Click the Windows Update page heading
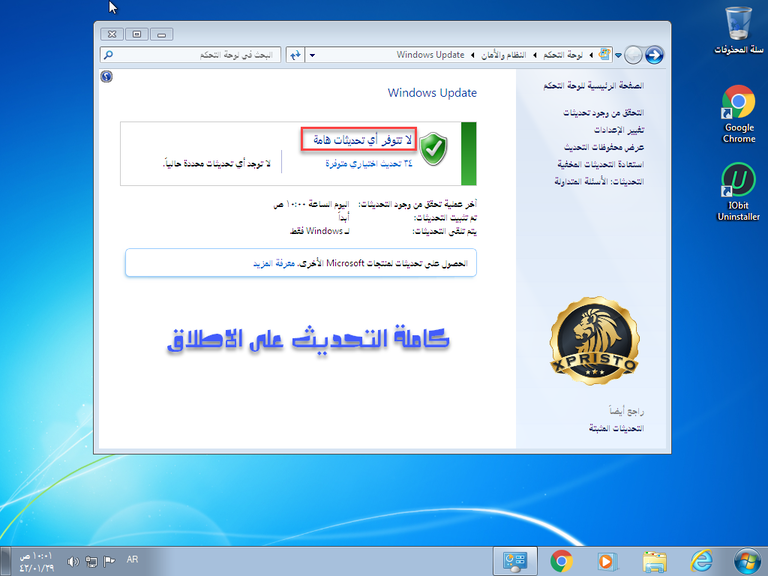This screenshot has width=768, height=576. (432, 93)
